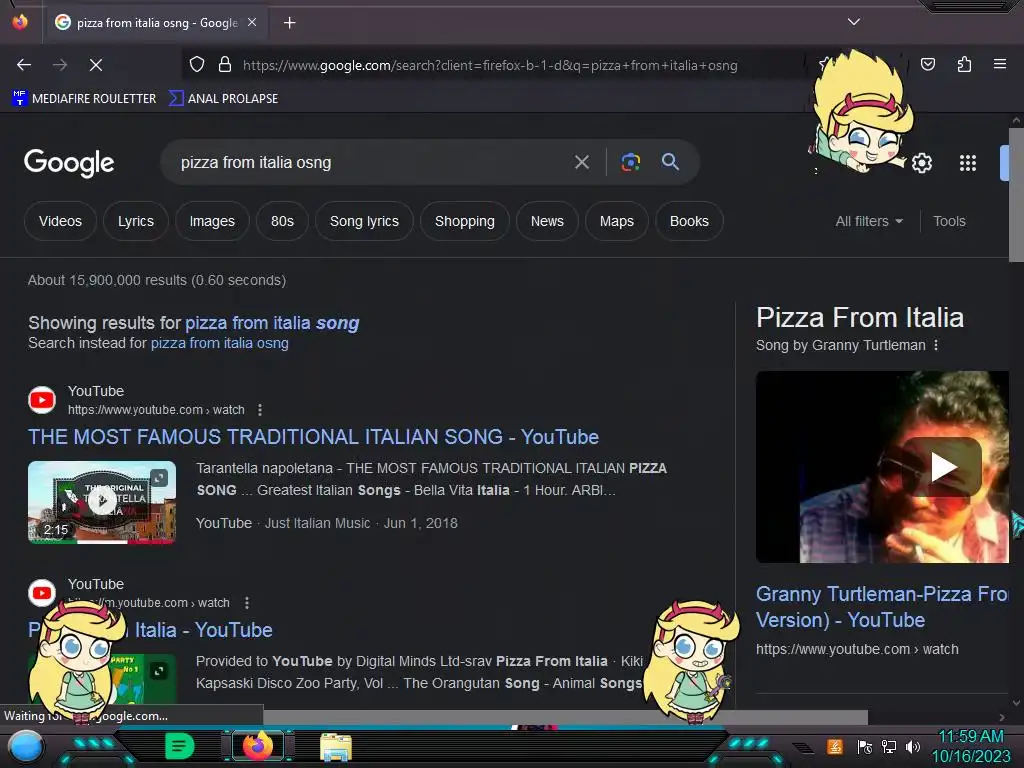
Task: Open the Firefox extensions puzzle icon
Action: (x=964, y=64)
